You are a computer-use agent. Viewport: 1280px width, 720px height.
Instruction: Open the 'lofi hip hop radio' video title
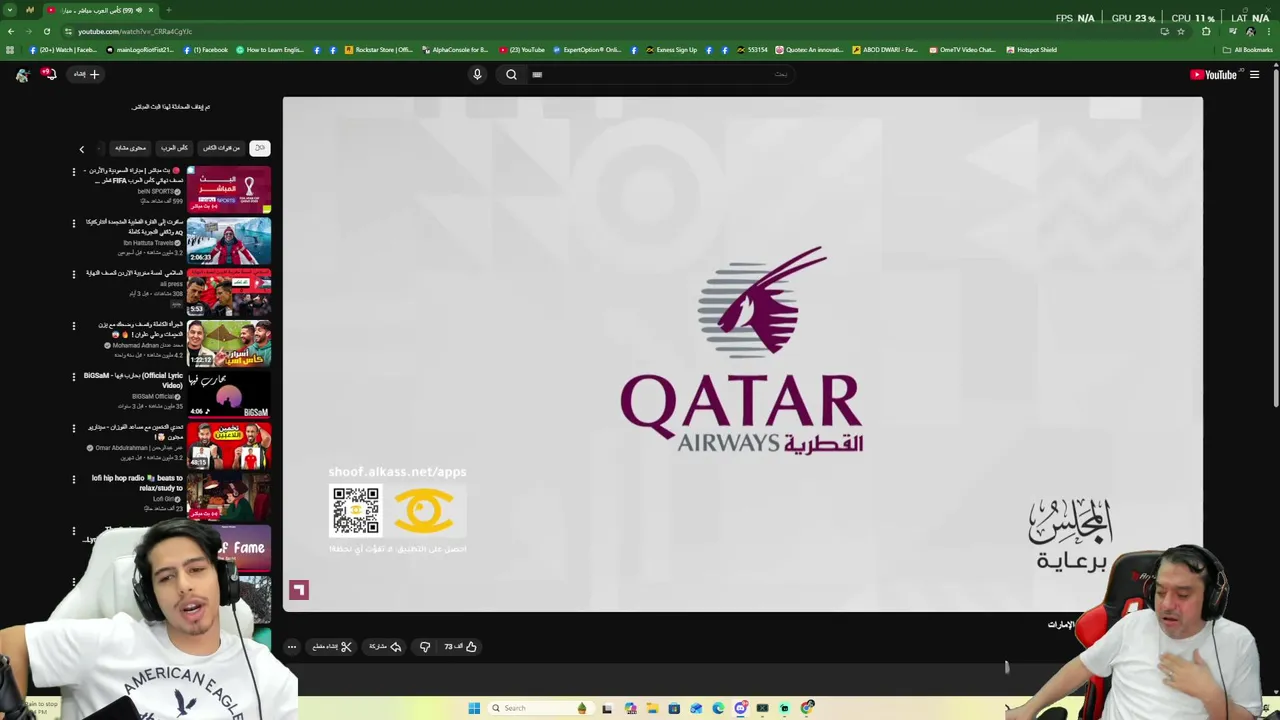pos(137,483)
